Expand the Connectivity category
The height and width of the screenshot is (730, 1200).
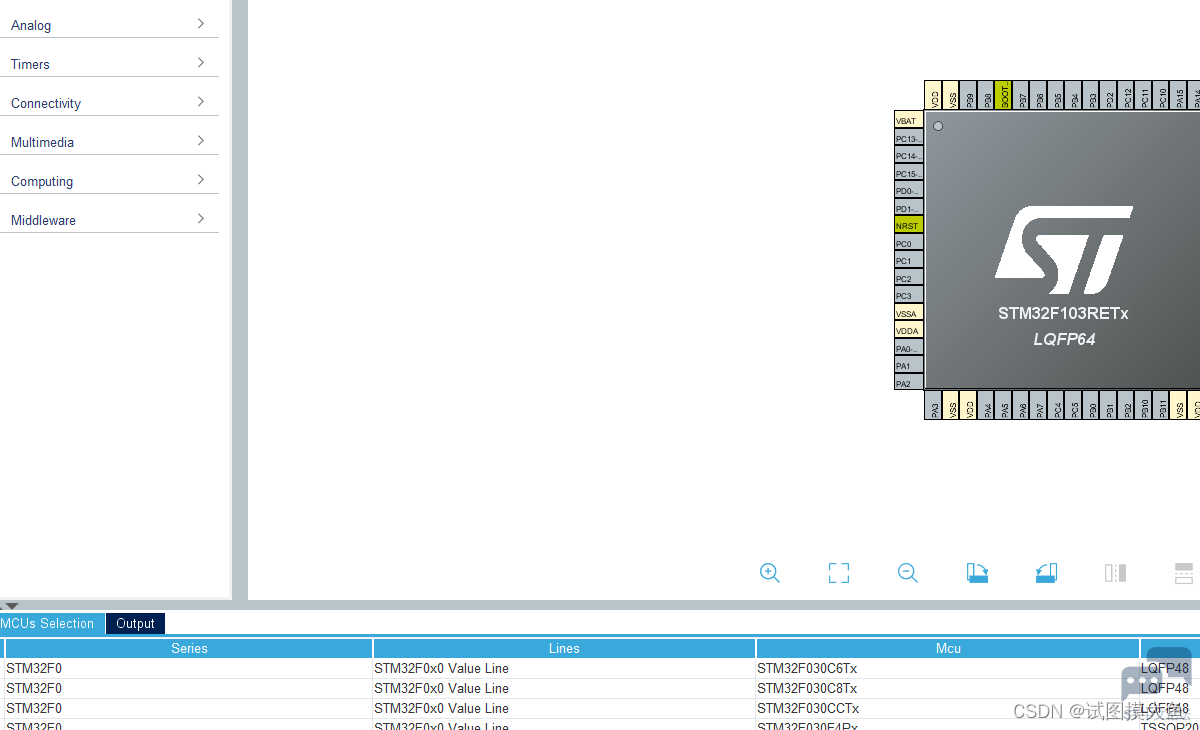109,103
